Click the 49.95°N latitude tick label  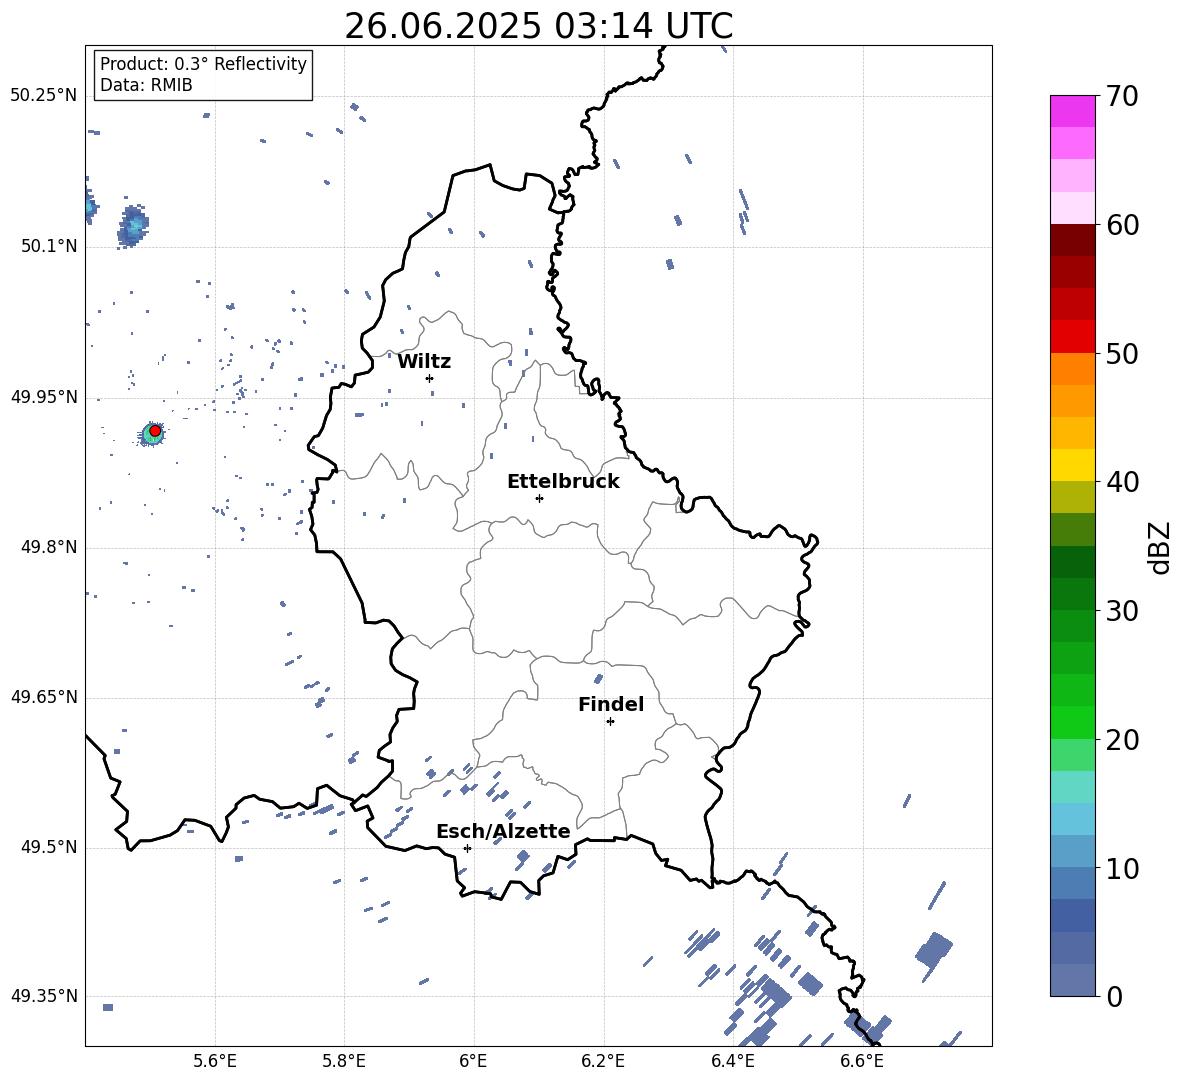click(x=44, y=397)
